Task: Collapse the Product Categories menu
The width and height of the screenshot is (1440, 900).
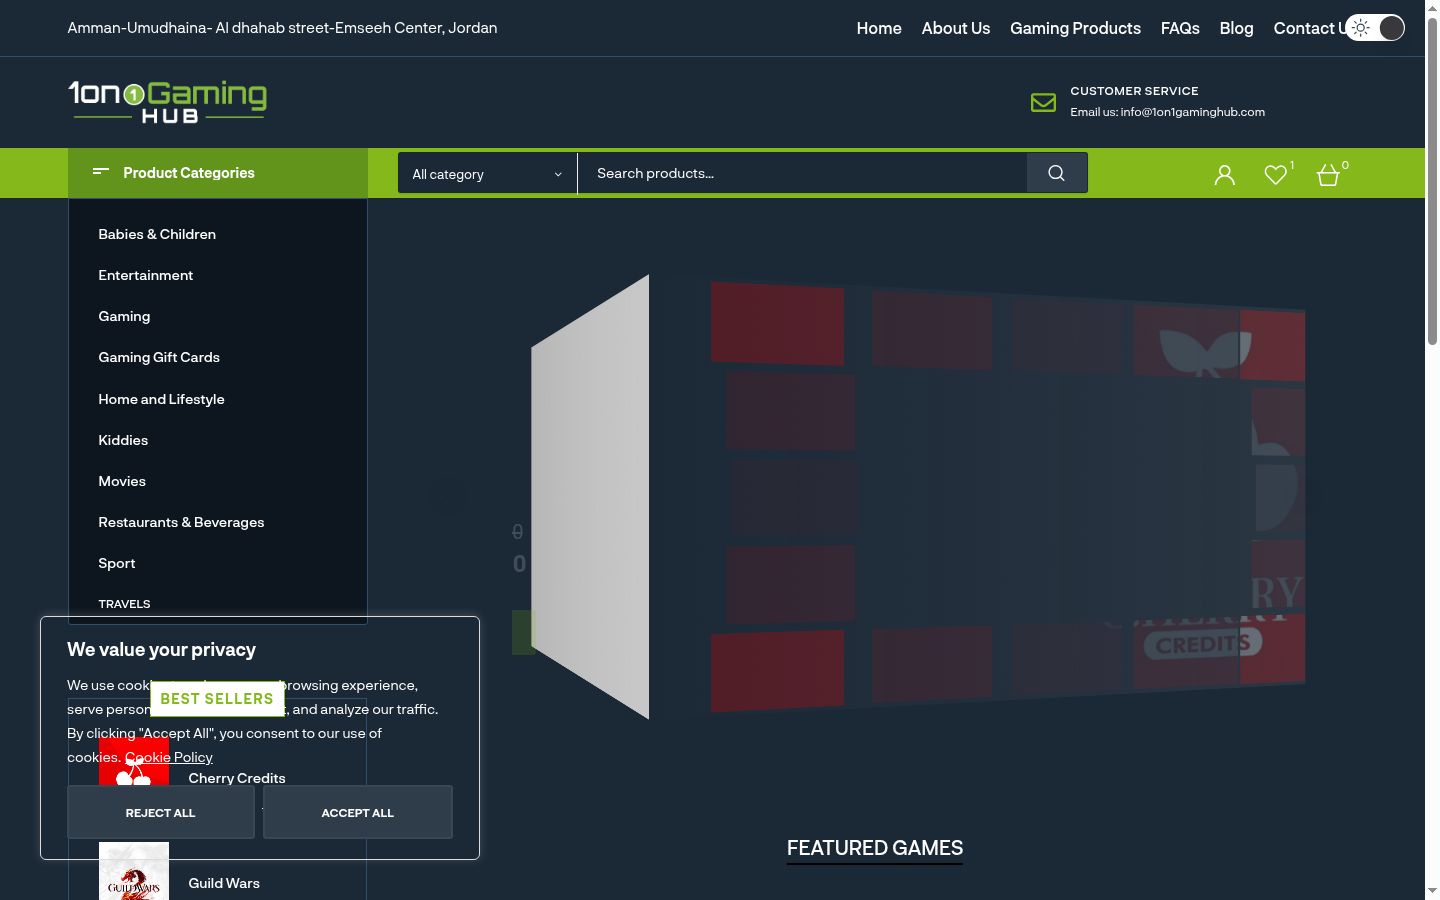Action: [218, 173]
